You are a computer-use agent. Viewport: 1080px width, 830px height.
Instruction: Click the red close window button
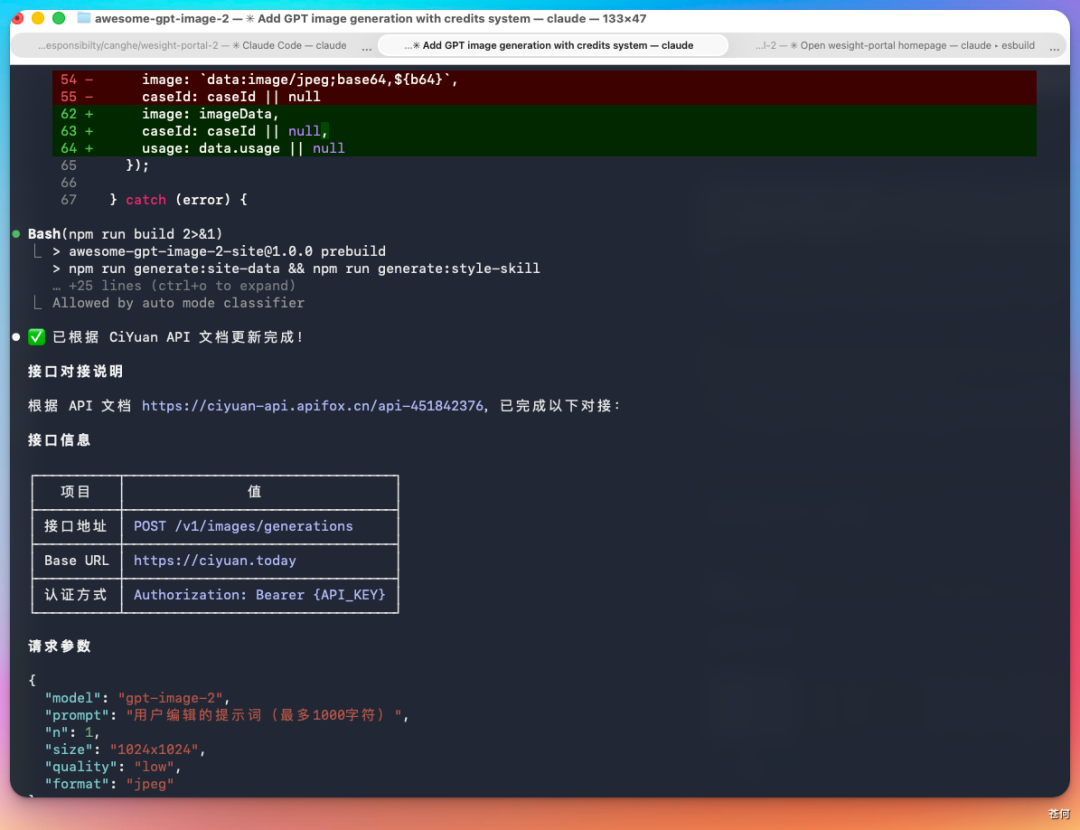17,18
